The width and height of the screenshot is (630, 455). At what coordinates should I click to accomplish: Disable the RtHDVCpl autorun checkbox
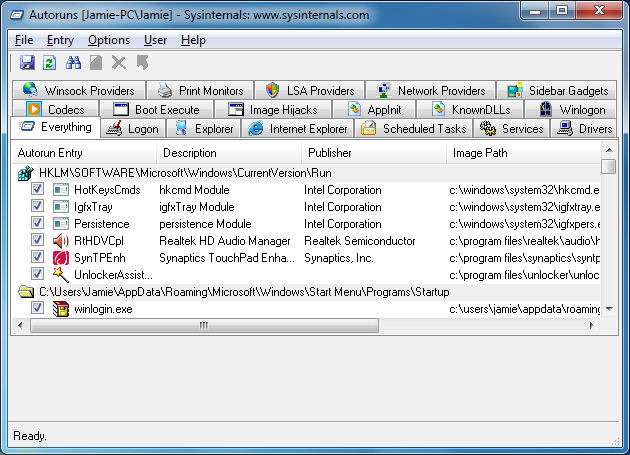click(x=37, y=240)
